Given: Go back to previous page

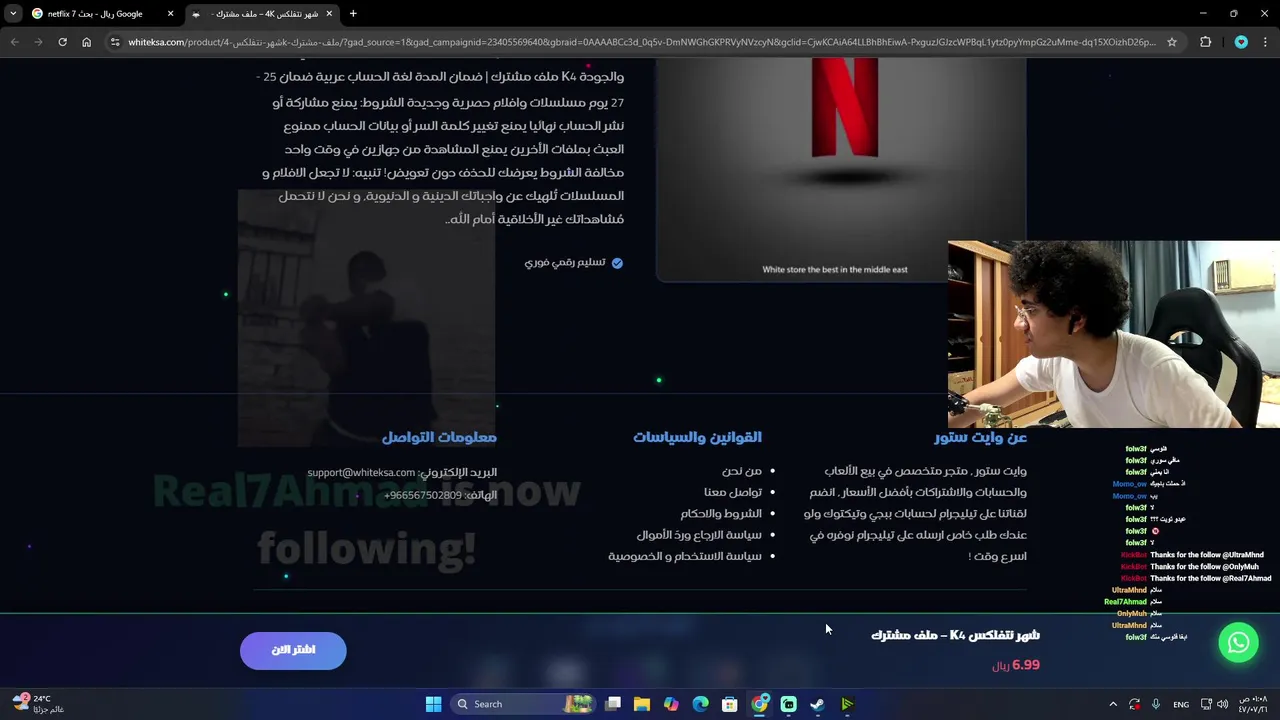Looking at the screenshot, I should point(14,42).
